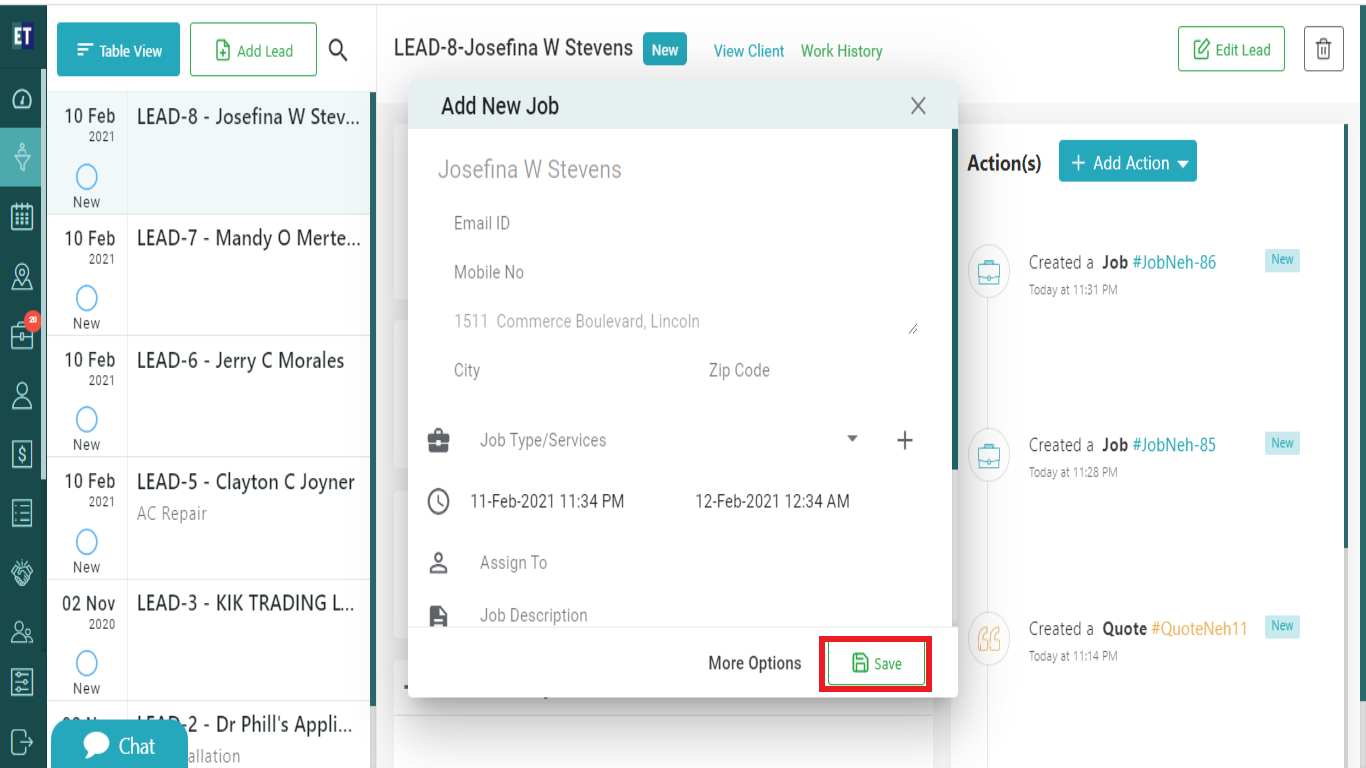The height and width of the screenshot is (768, 1366).
Task: Select LEAD-2 - Dr Phill's Appli row
Action: coord(208,734)
